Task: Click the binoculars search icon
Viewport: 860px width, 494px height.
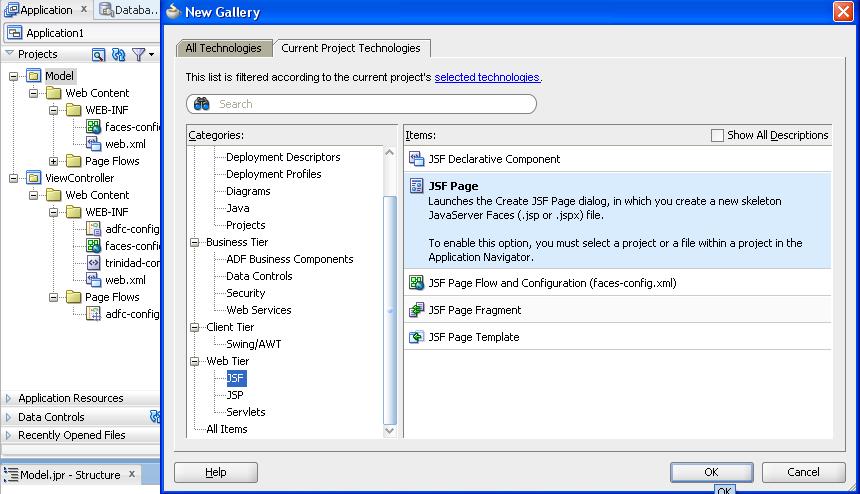Action: 202,104
